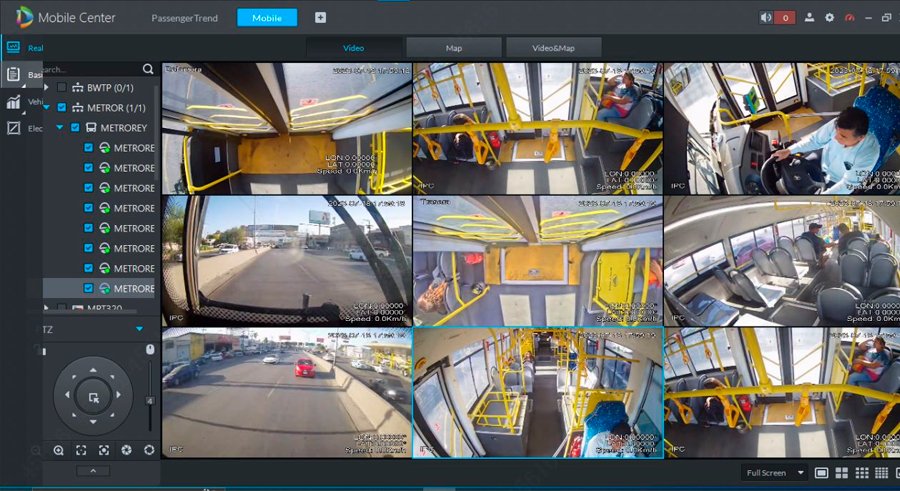Open the Video&Map tab
This screenshot has width=900, height=491.
click(x=553, y=47)
